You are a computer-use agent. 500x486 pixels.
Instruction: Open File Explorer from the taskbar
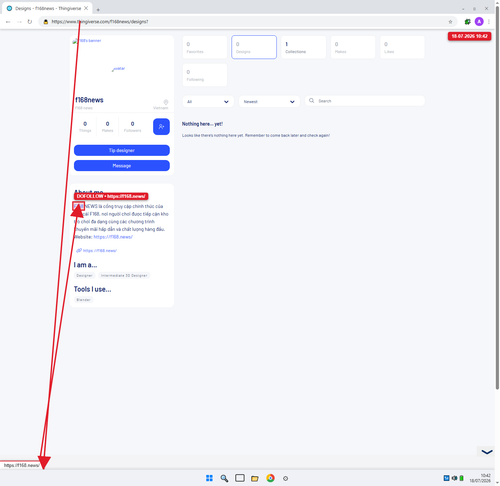pos(255,478)
